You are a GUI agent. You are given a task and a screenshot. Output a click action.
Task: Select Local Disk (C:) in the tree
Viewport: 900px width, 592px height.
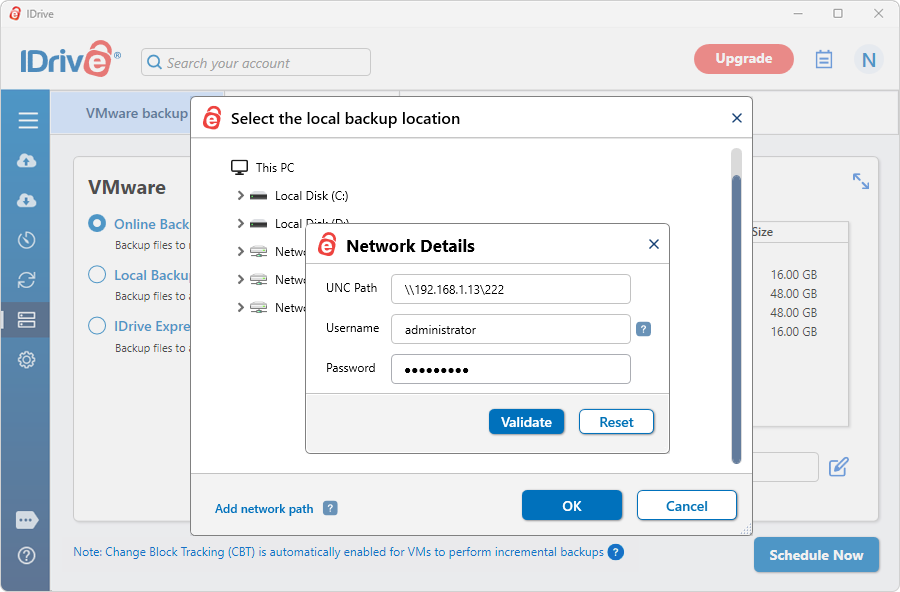[x=312, y=196]
